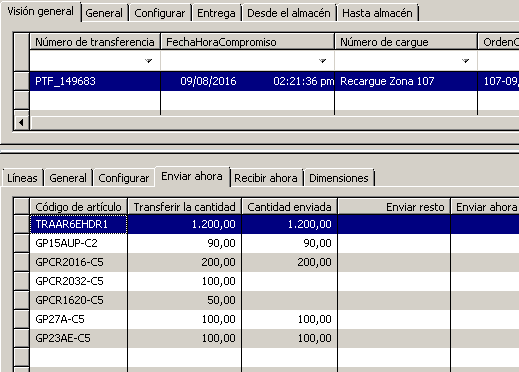519x372 pixels.
Task: Select article GPCR1620-C5
Action: click(x=78, y=300)
